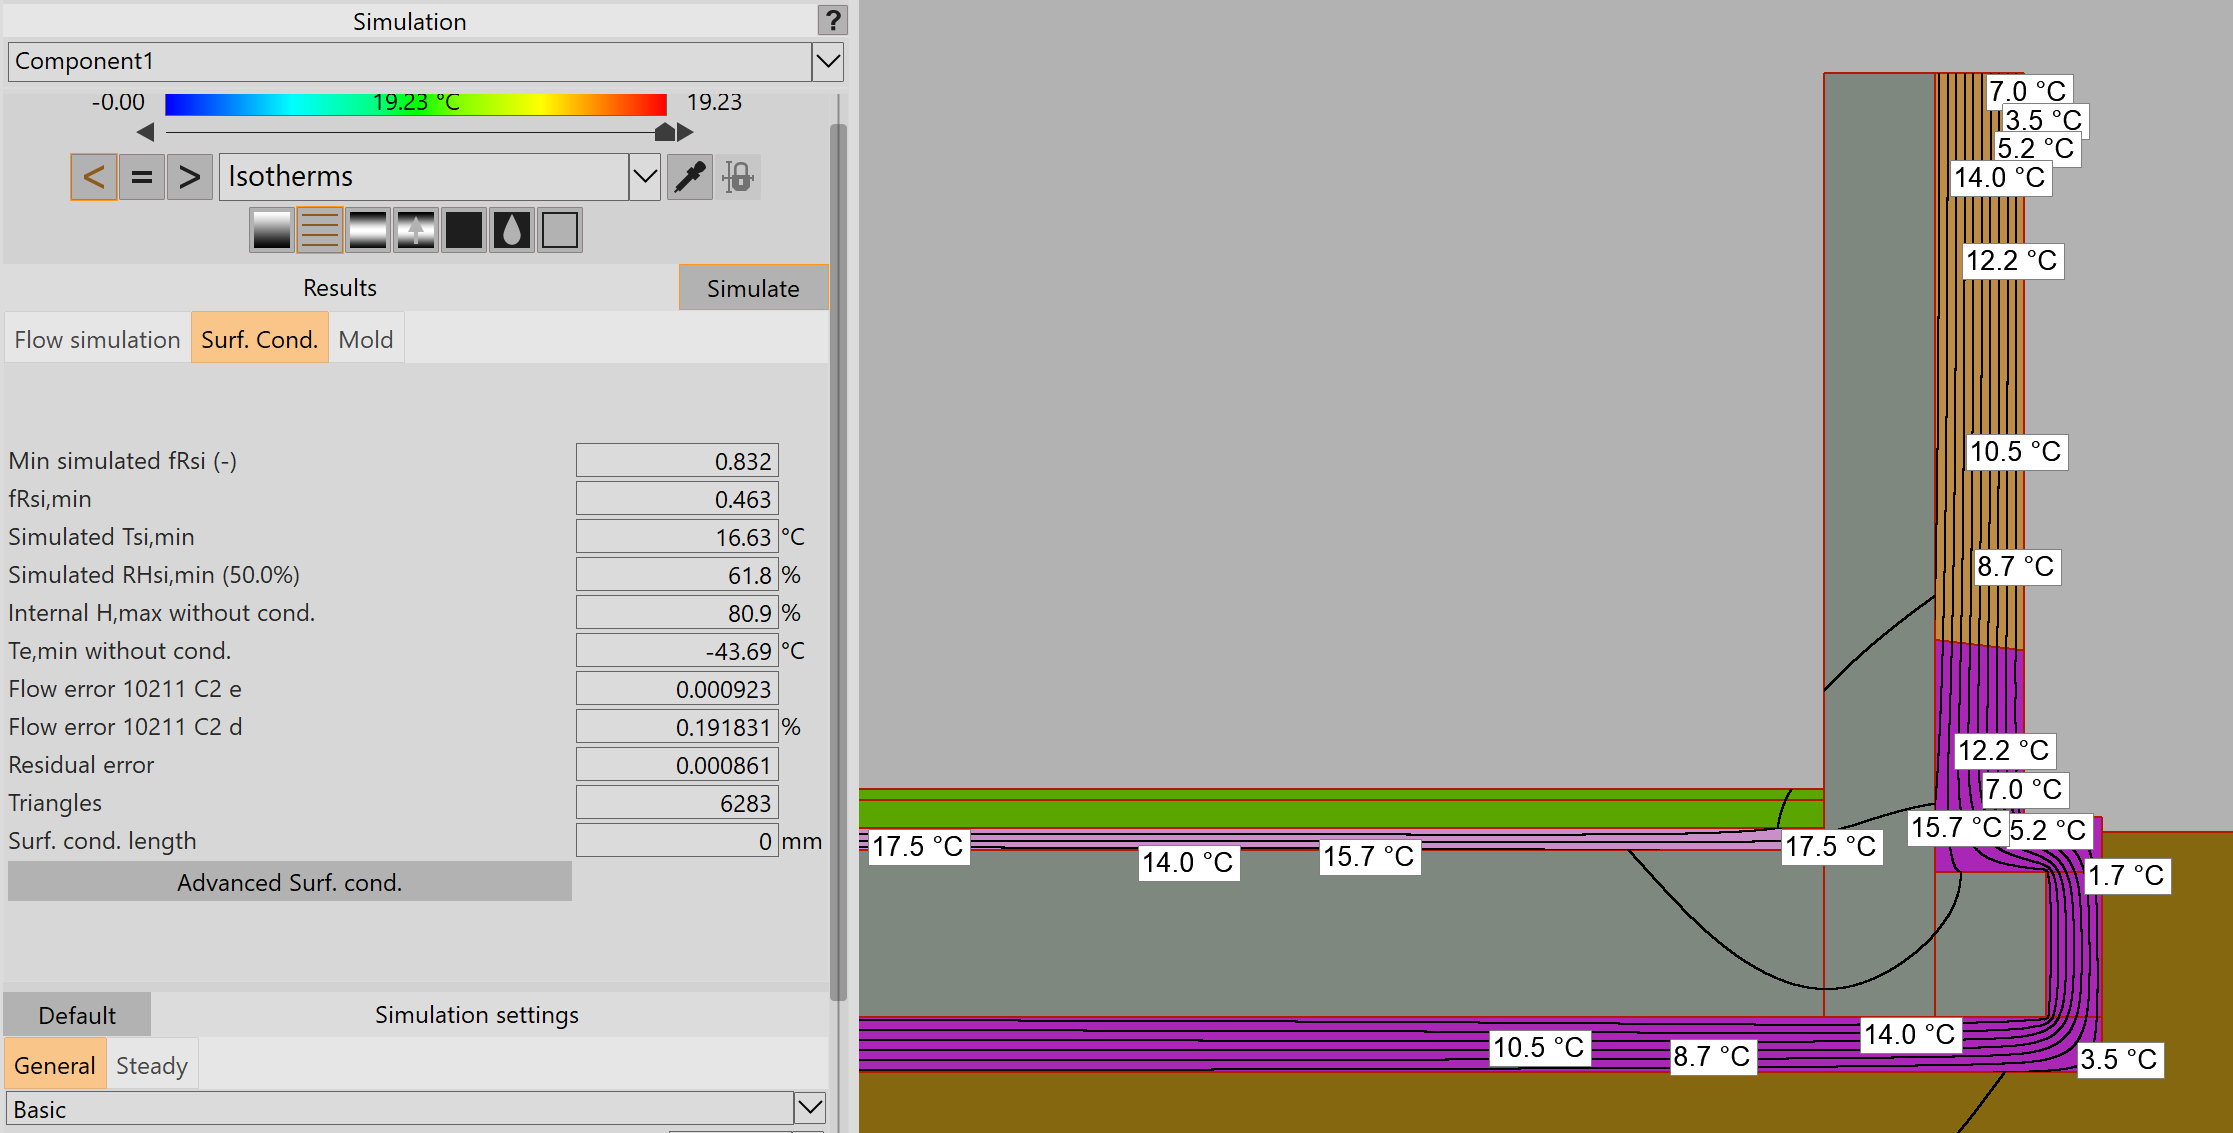The width and height of the screenshot is (2233, 1133).
Task: Select the gradient color display mode icon
Action: 273,229
